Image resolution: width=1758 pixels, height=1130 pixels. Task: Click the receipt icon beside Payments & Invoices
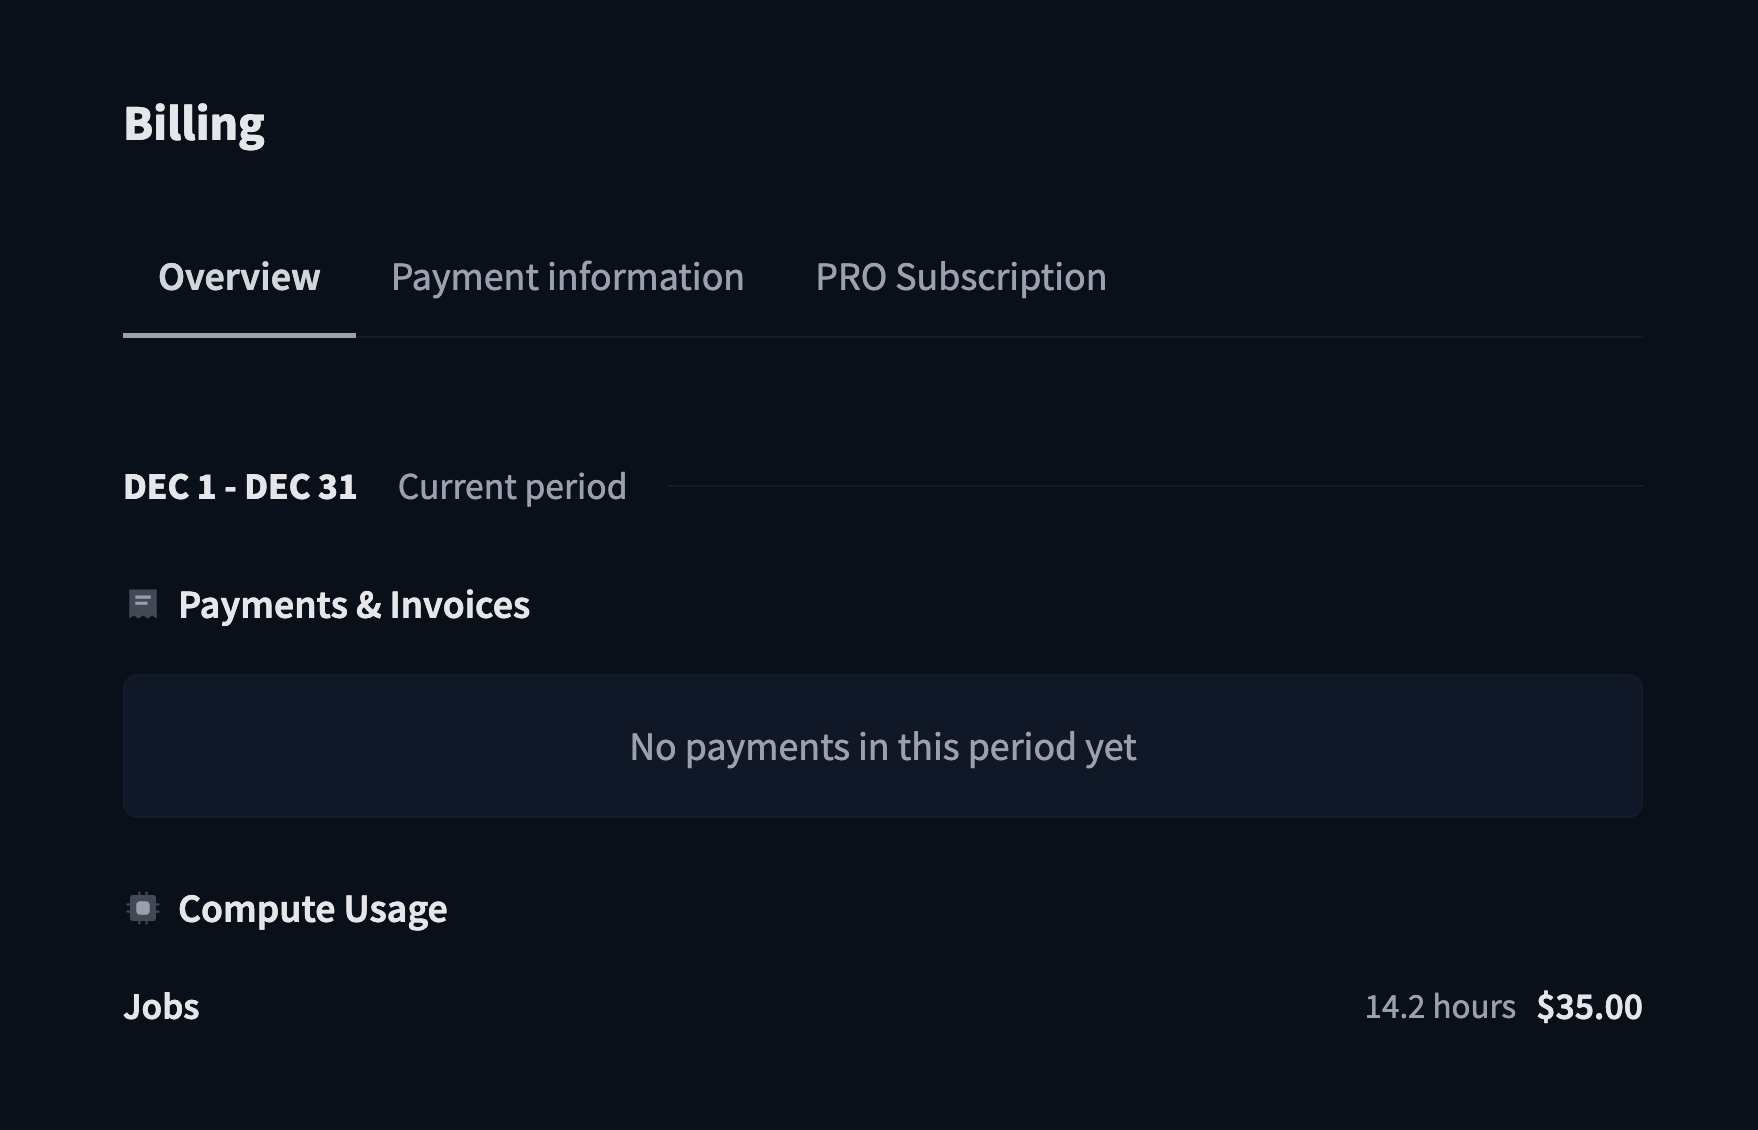tap(143, 604)
